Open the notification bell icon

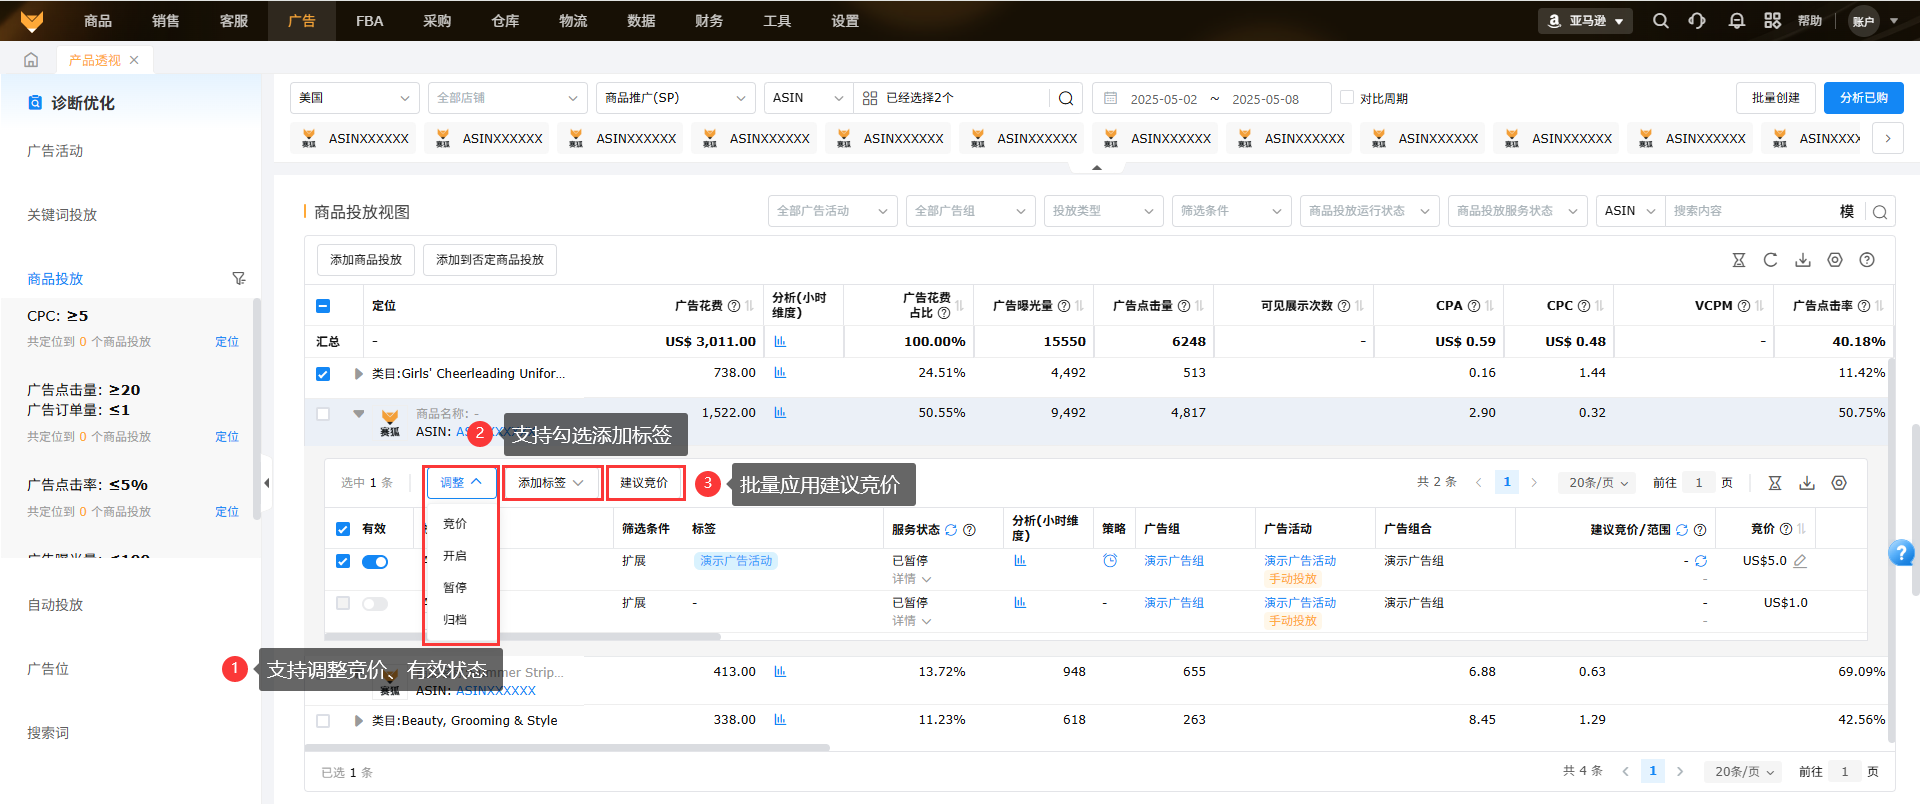click(x=1736, y=21)
